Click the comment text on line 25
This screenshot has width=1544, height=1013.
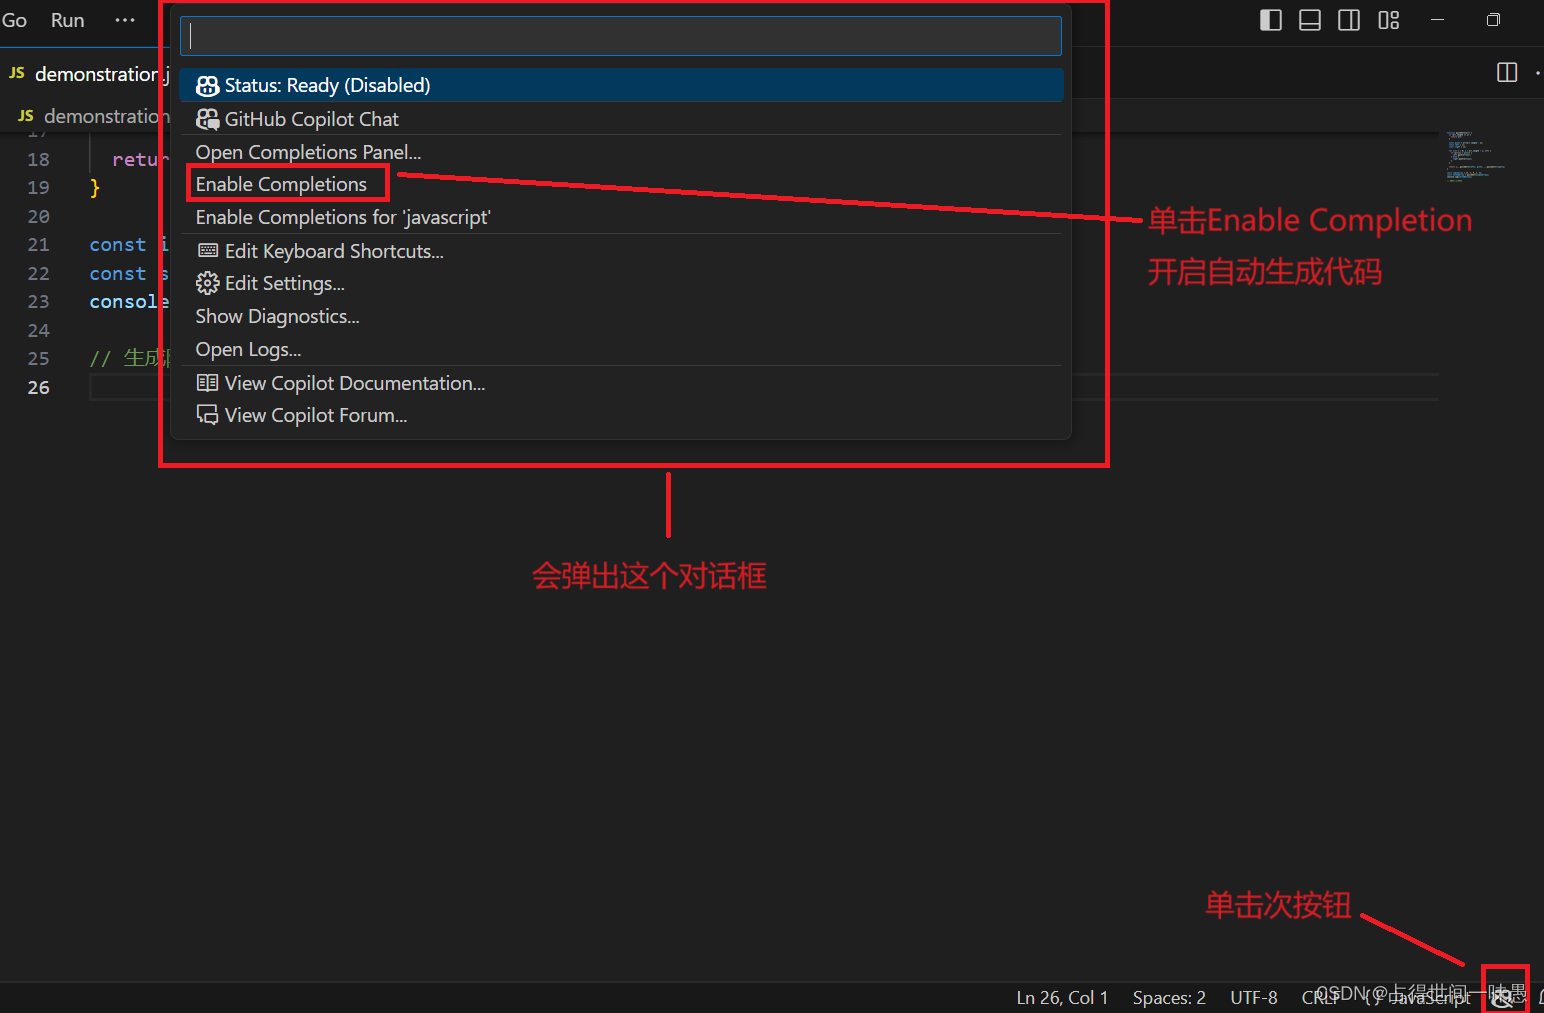[129, 358]
